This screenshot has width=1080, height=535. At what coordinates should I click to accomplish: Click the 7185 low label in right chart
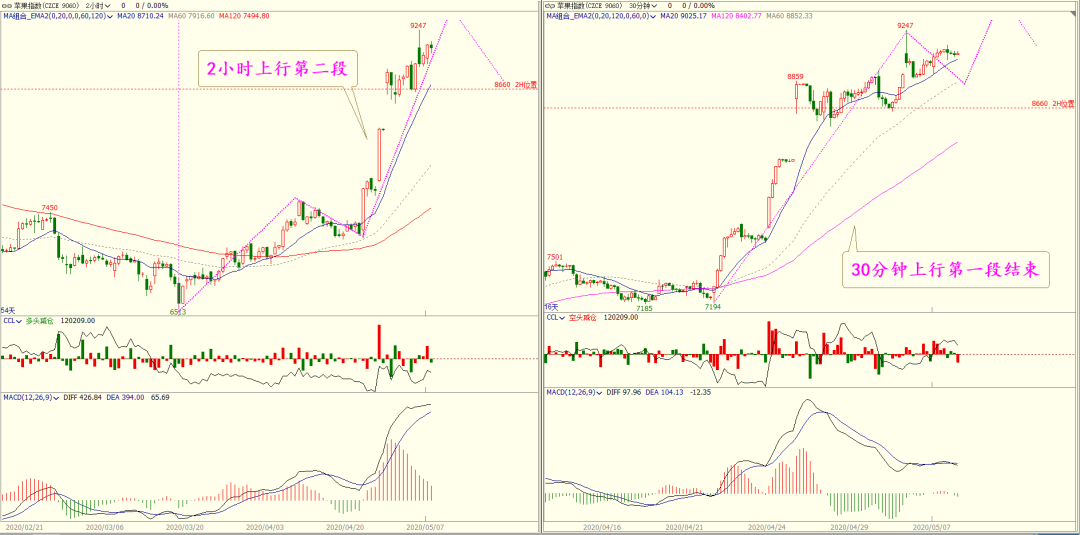[644, 308]
